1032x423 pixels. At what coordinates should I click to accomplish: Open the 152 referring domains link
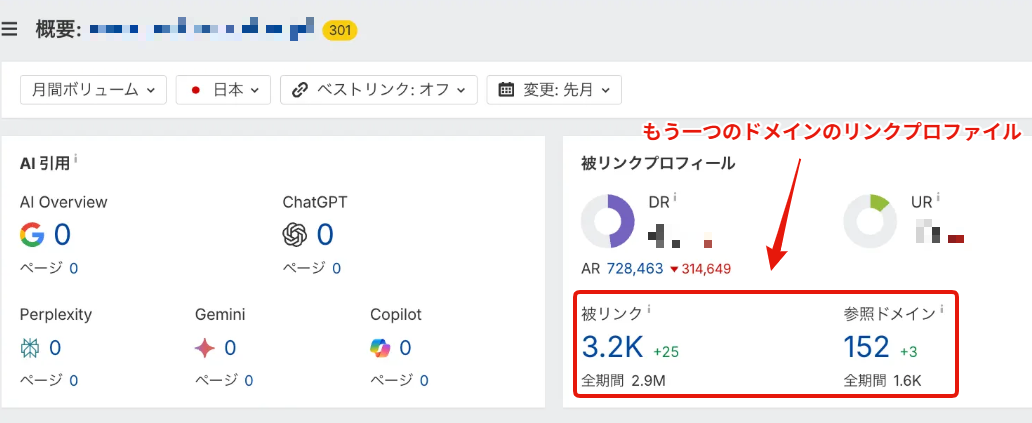[x=866, y=348]
